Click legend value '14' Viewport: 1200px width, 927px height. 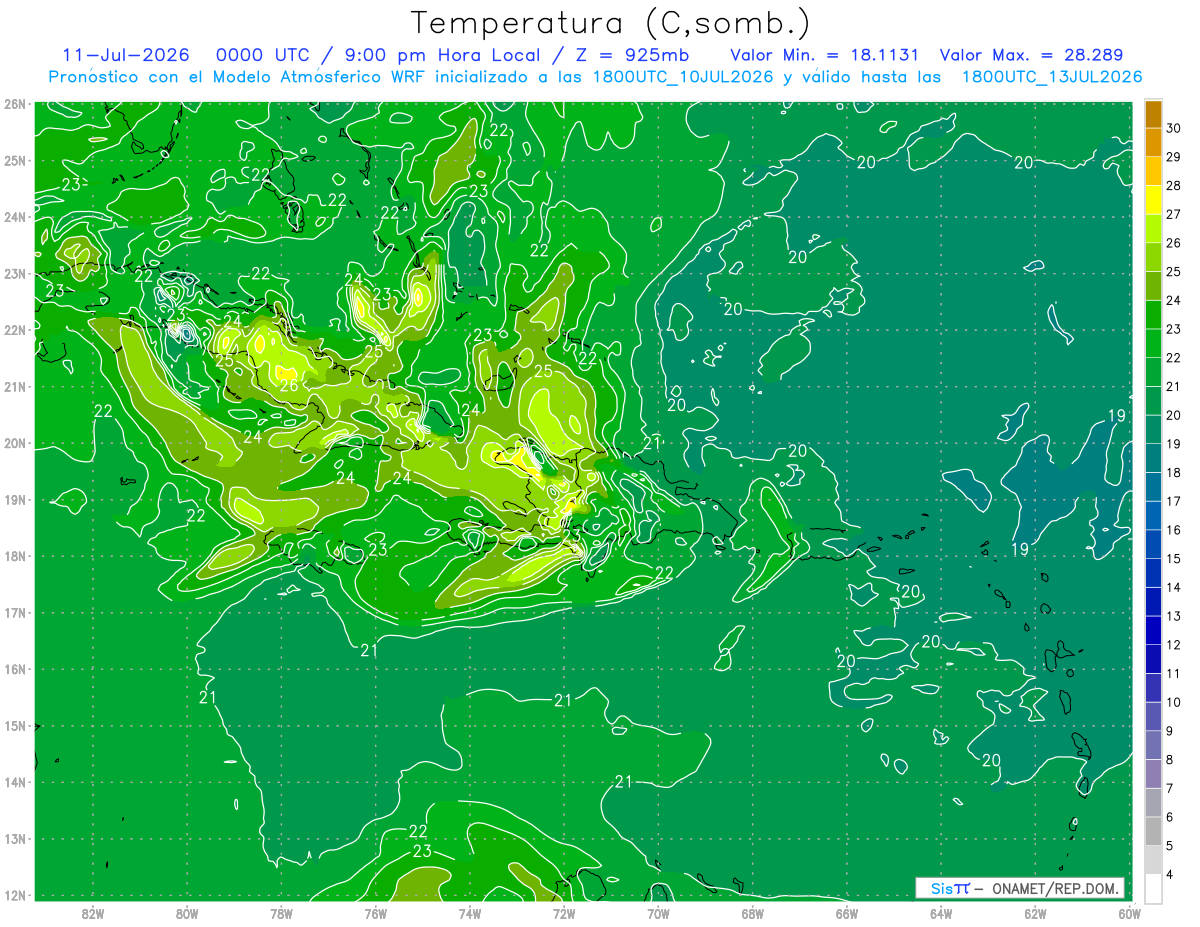1175,588
